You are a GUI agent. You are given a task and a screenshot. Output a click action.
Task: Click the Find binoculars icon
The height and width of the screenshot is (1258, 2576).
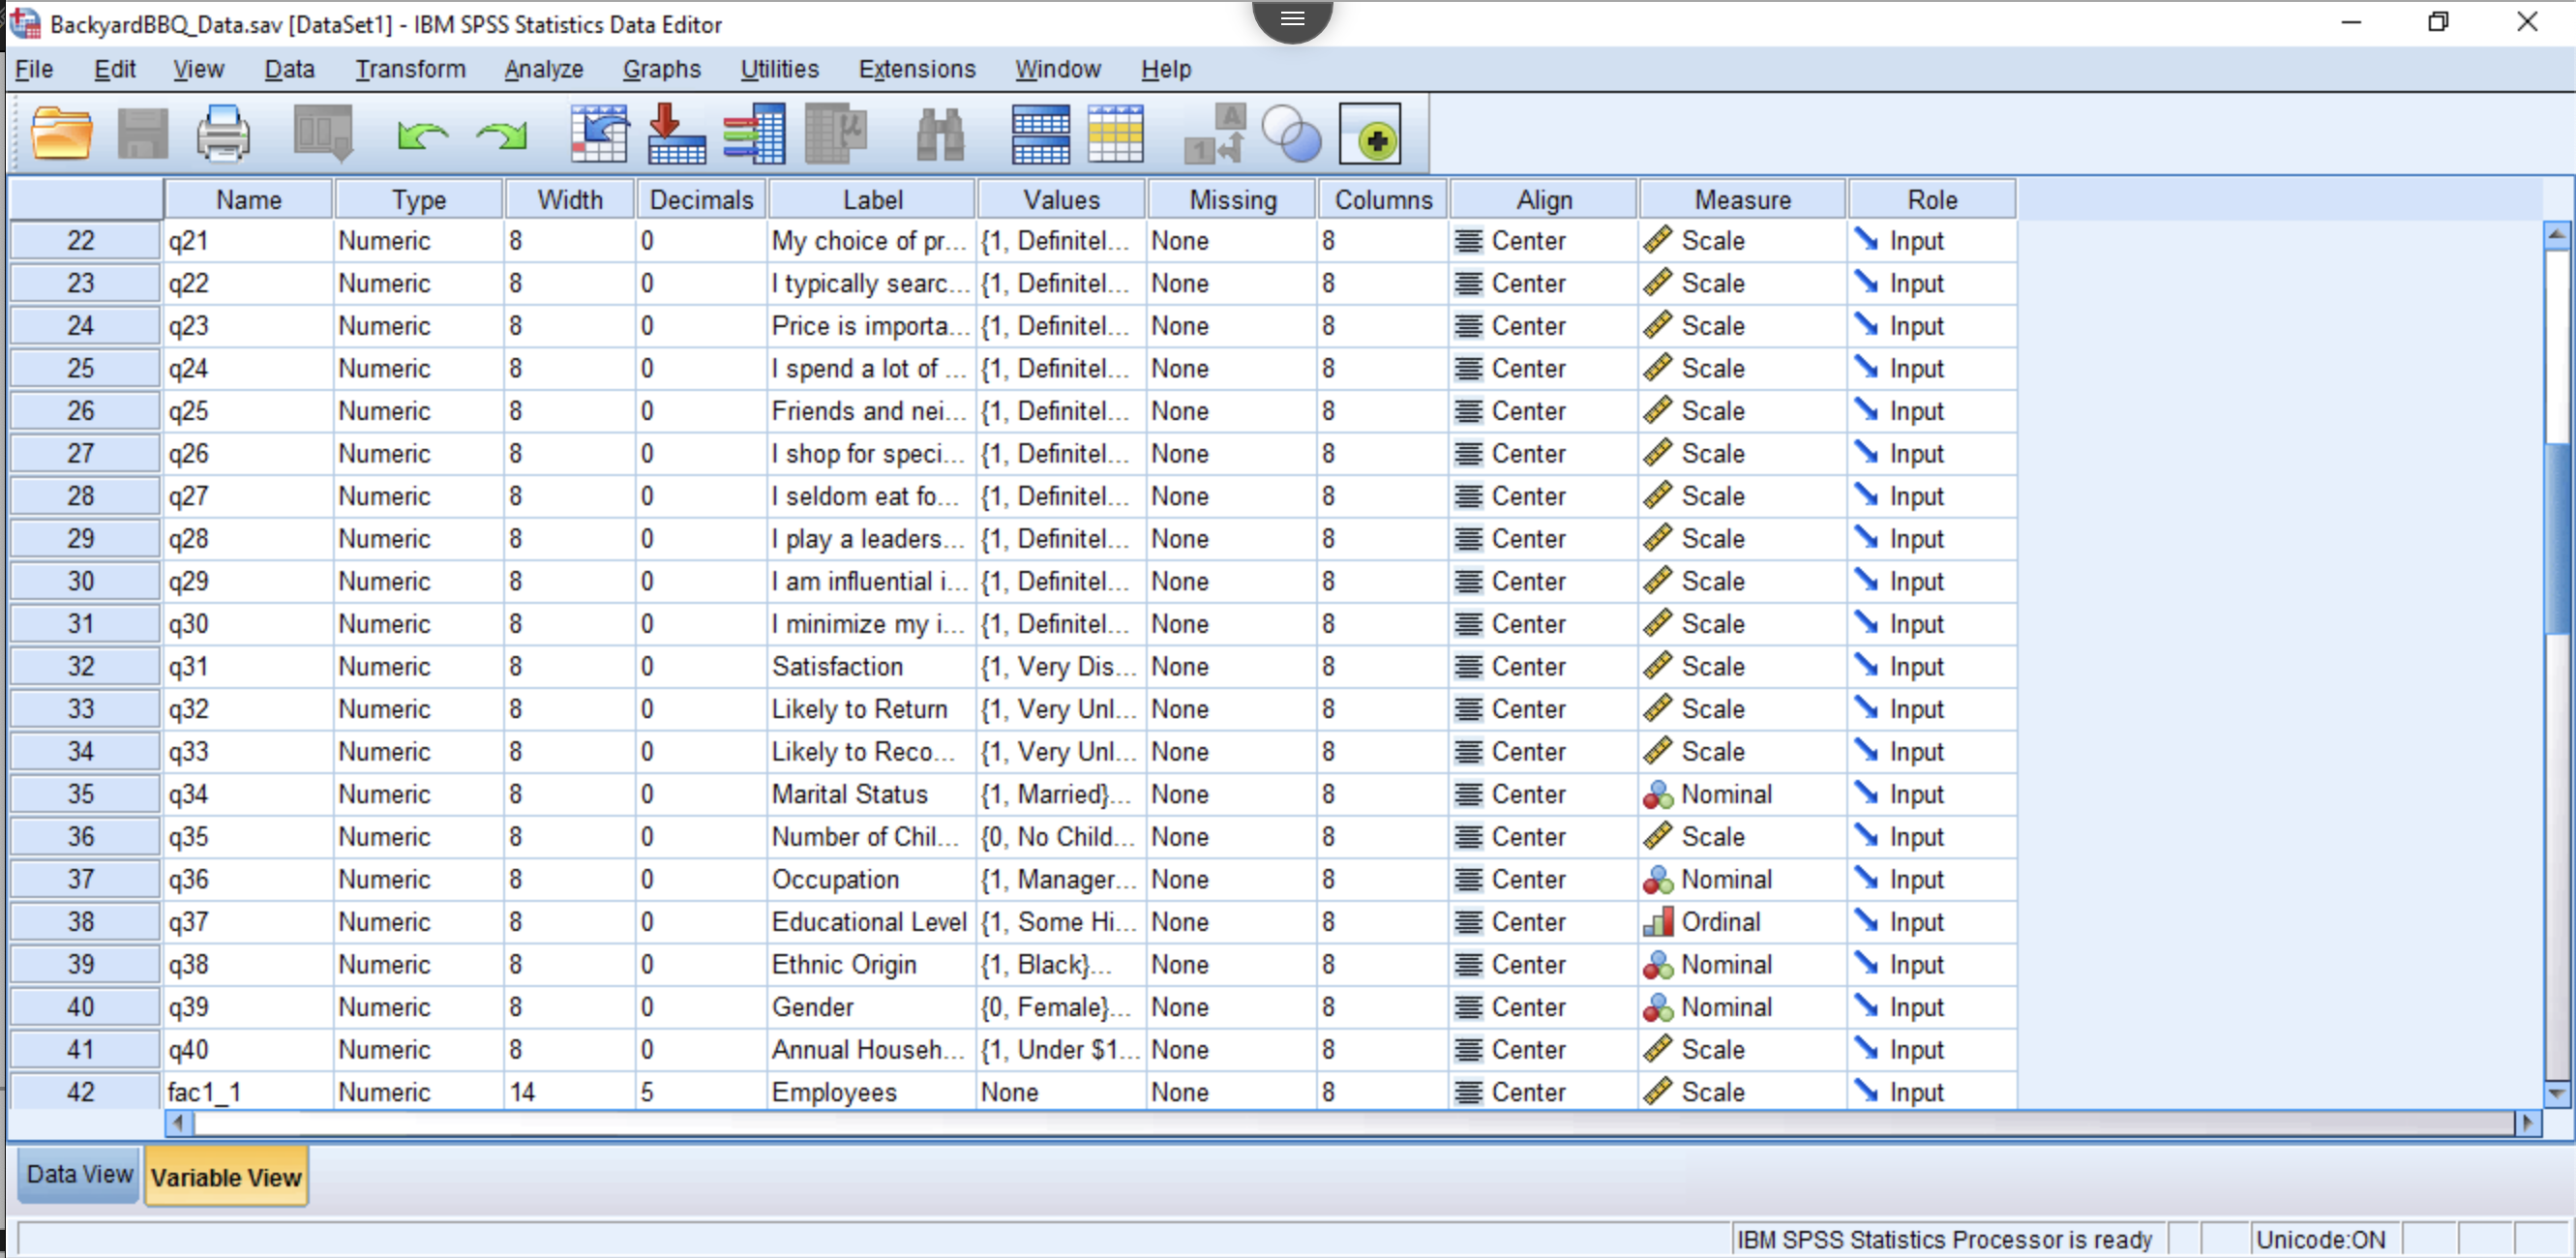click(x=940, y=133)
